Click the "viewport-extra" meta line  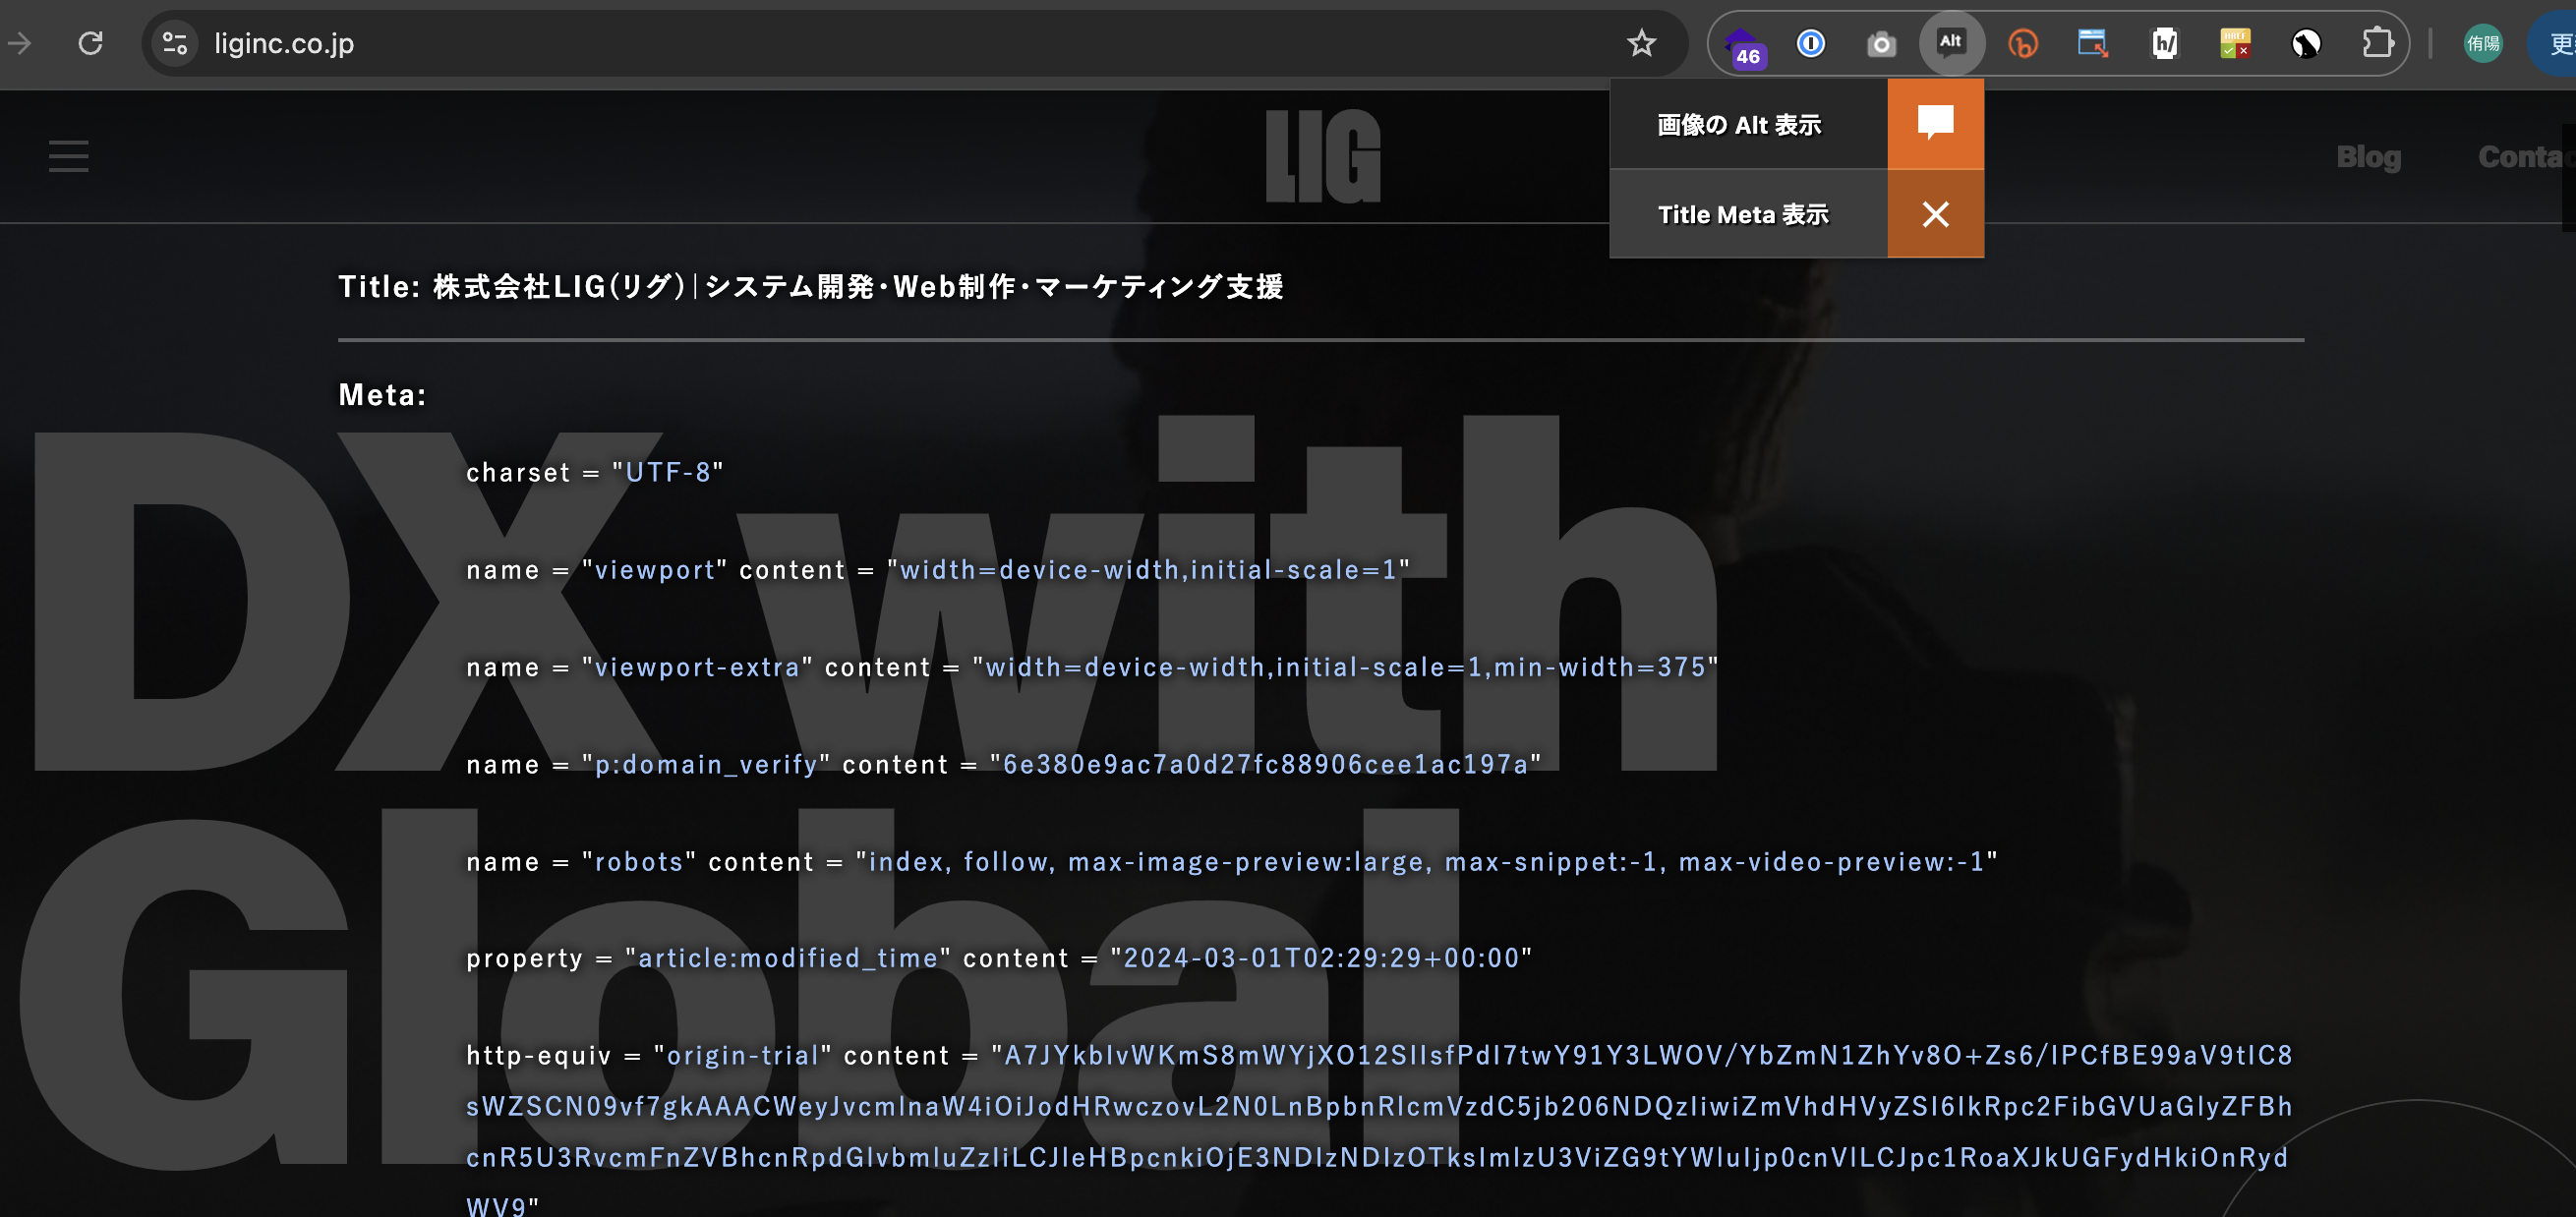click(1092, 666)
